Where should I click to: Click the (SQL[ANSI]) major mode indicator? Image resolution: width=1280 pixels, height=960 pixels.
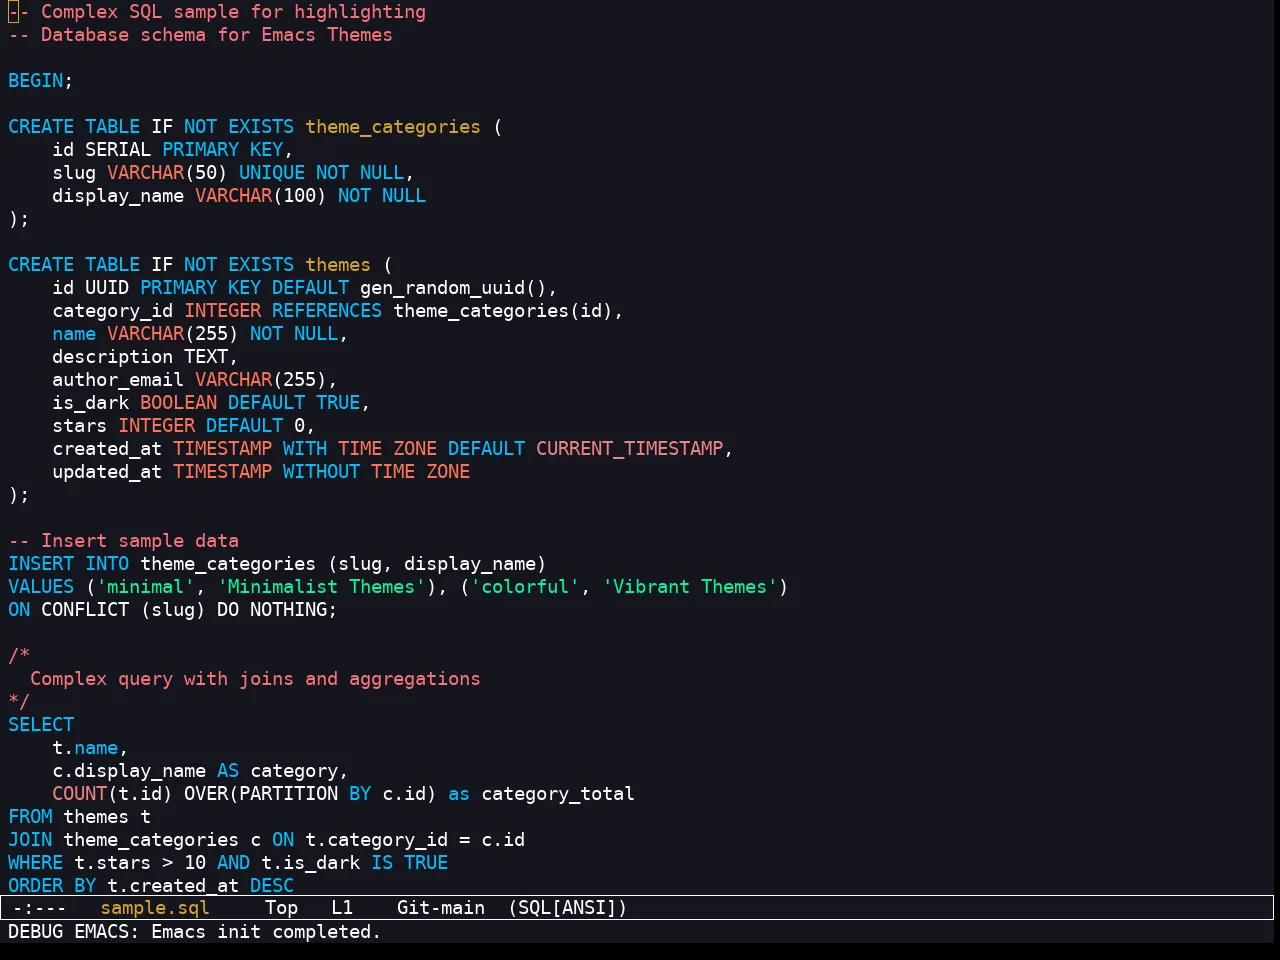pos(567,908)
